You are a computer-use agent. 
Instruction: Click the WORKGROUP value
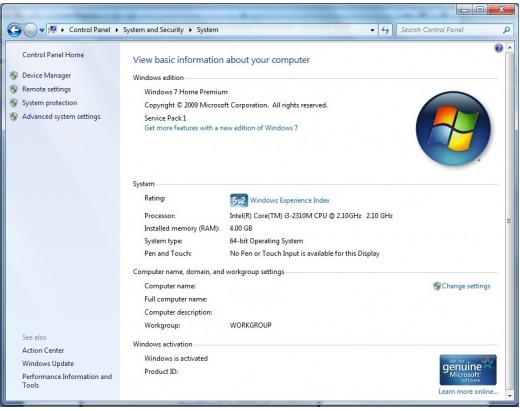coord(251,325)
